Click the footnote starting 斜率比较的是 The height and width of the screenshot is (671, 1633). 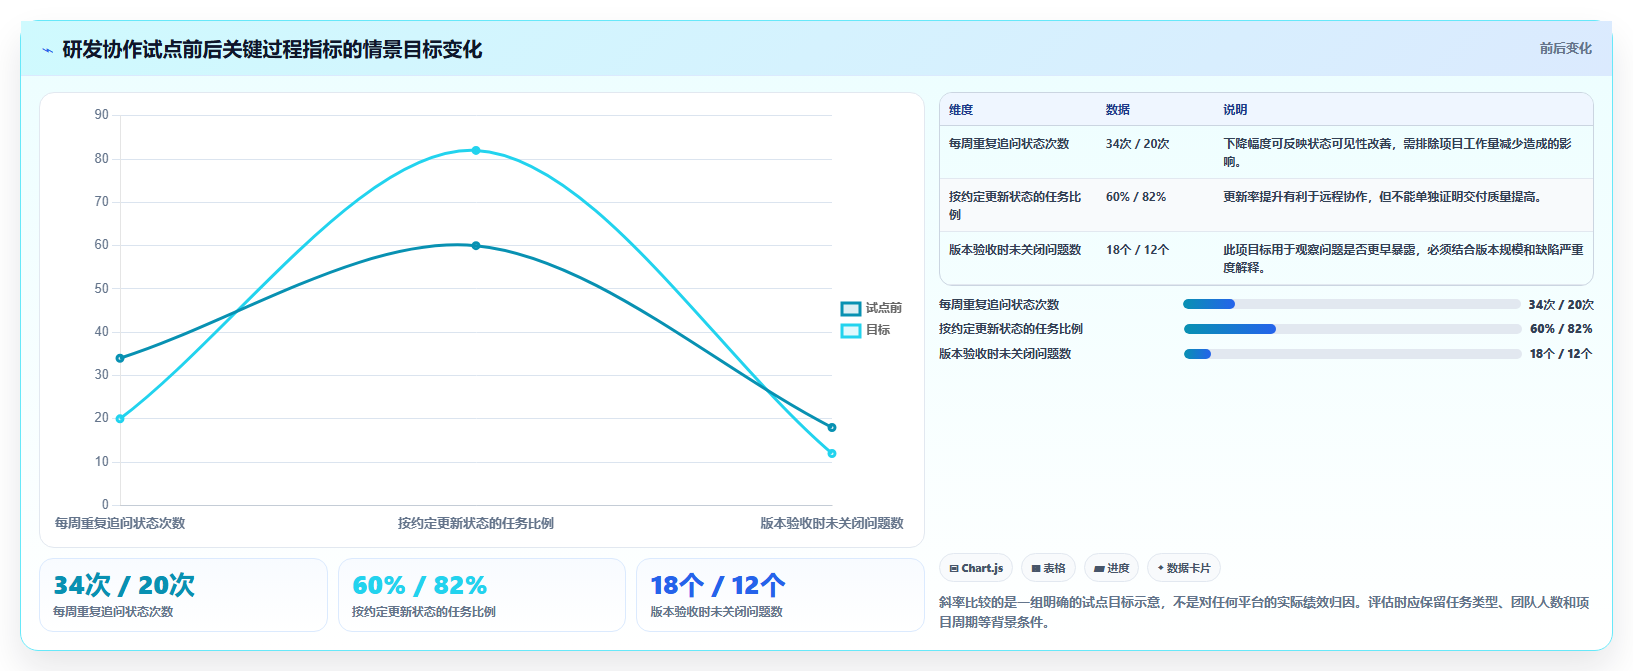[x=1264, y=612]
